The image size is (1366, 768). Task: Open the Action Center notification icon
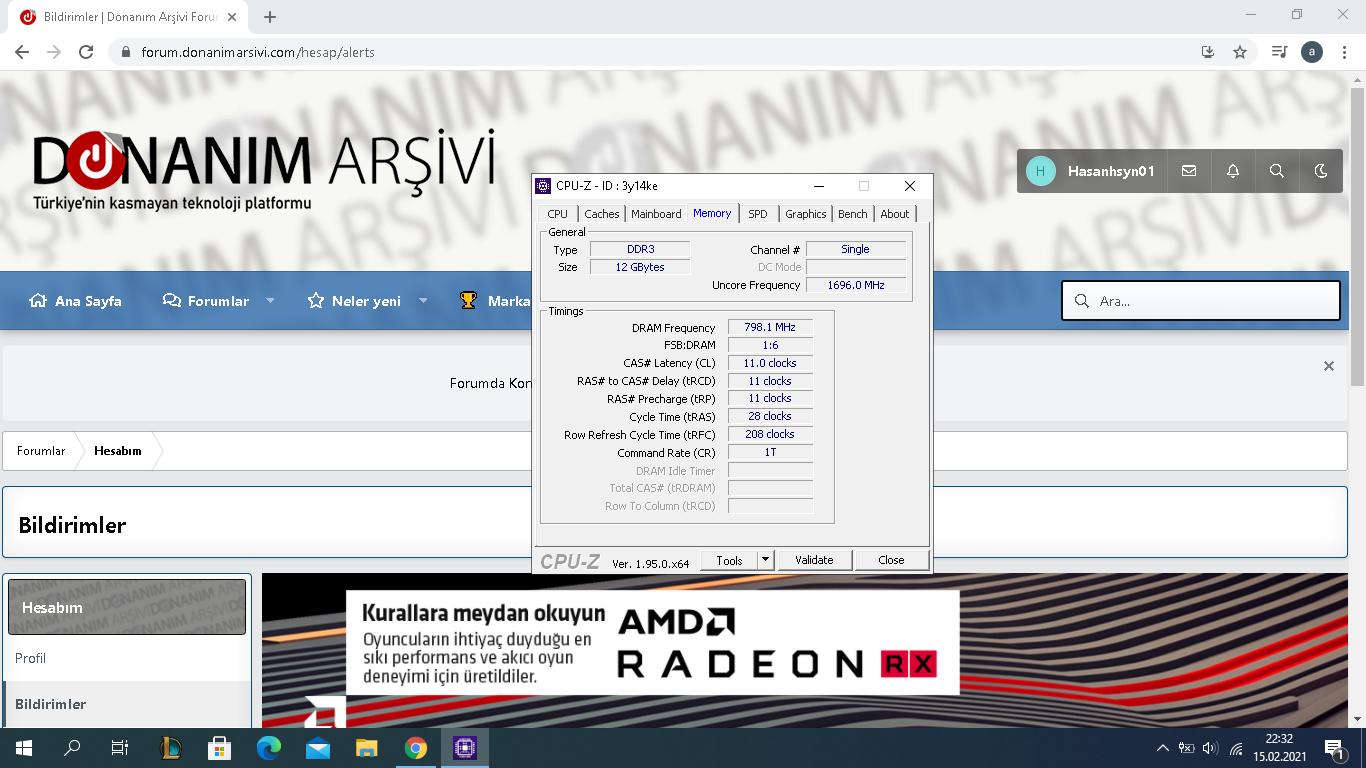pos(1333,748)
